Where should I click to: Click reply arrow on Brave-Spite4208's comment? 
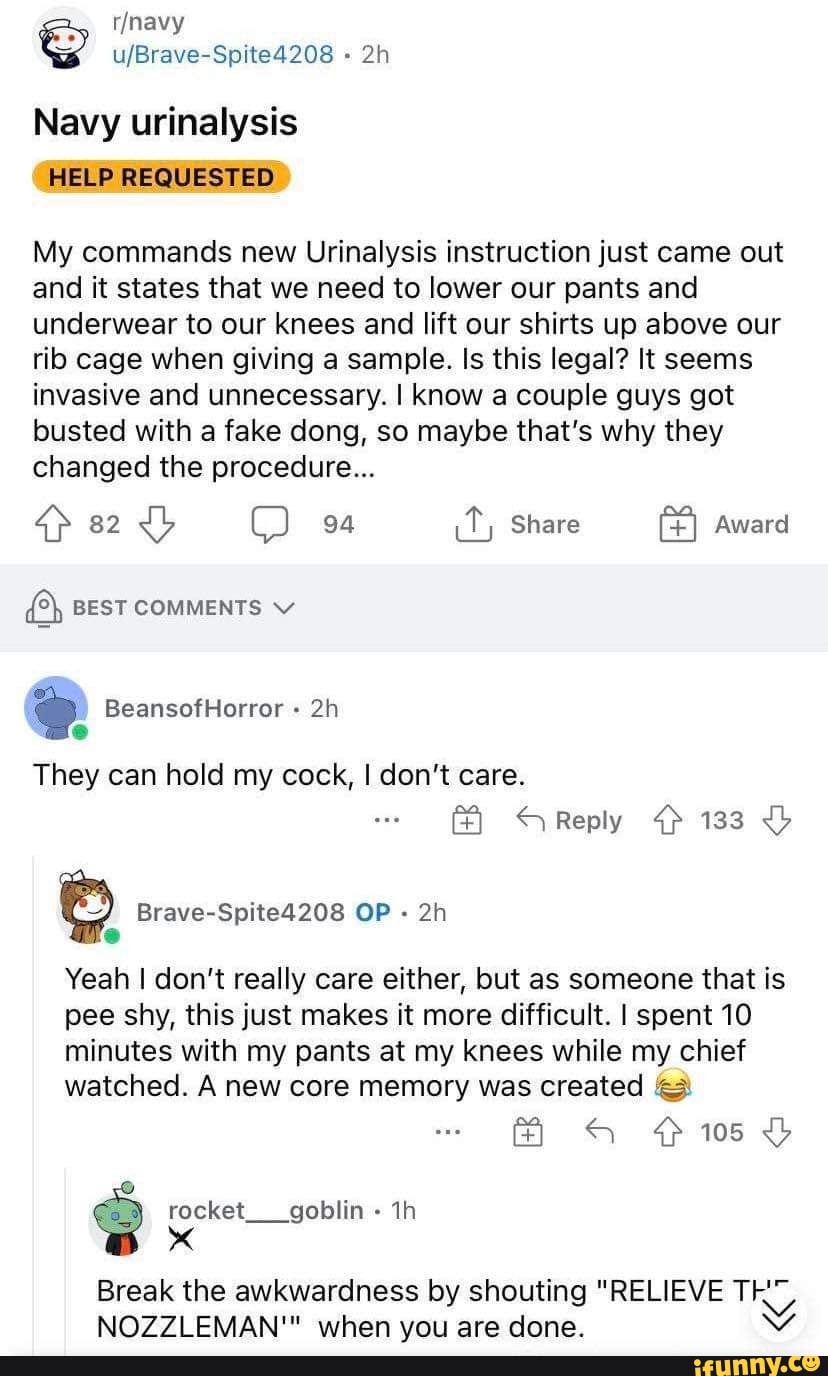(x=598, y=1132)
